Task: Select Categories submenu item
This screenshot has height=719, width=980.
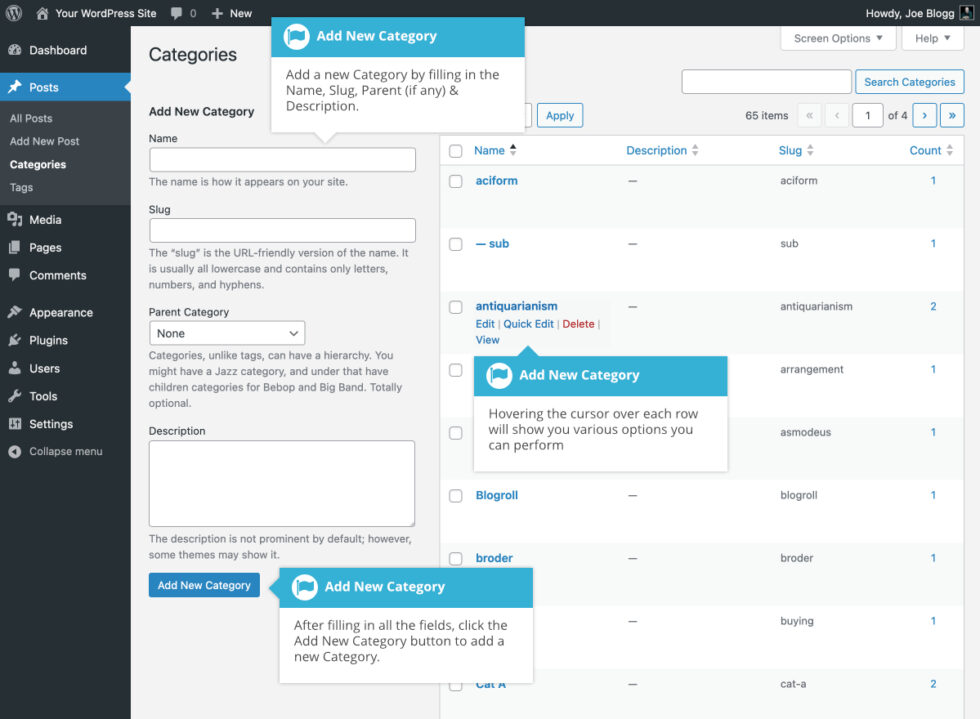Action: point(38,164)
